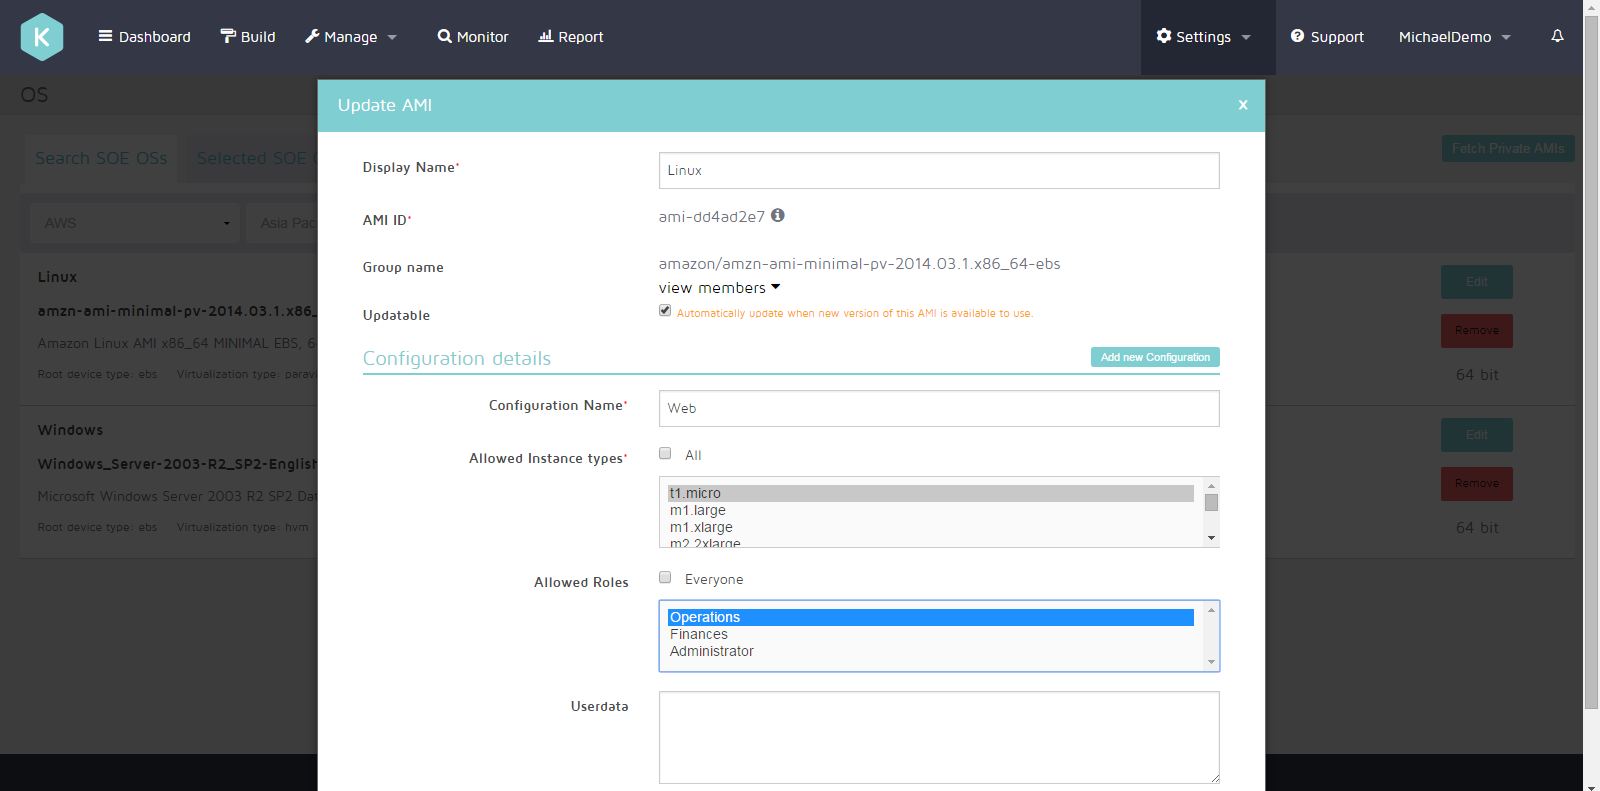This screenshot has height=791, width=1600.
Task: Click the Settings gear icon
Action: coord(1164,36)
